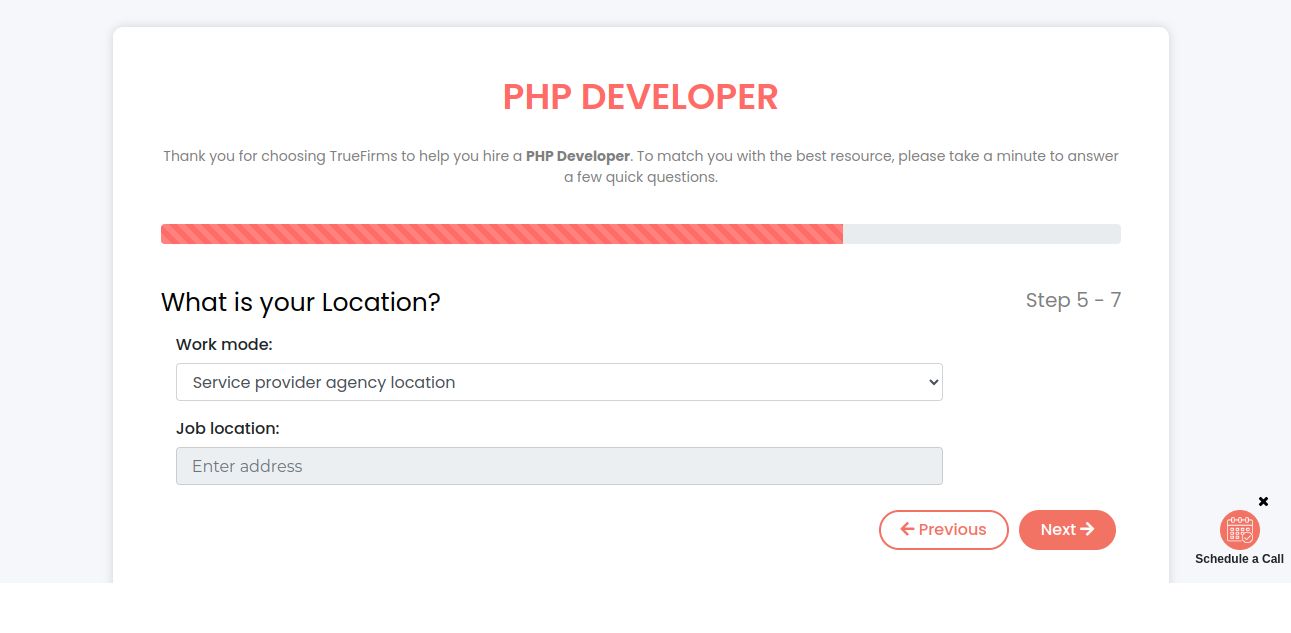Click the bold 'PHP Developer' text in description
The image size is (1291, 633).
[578, 156]
